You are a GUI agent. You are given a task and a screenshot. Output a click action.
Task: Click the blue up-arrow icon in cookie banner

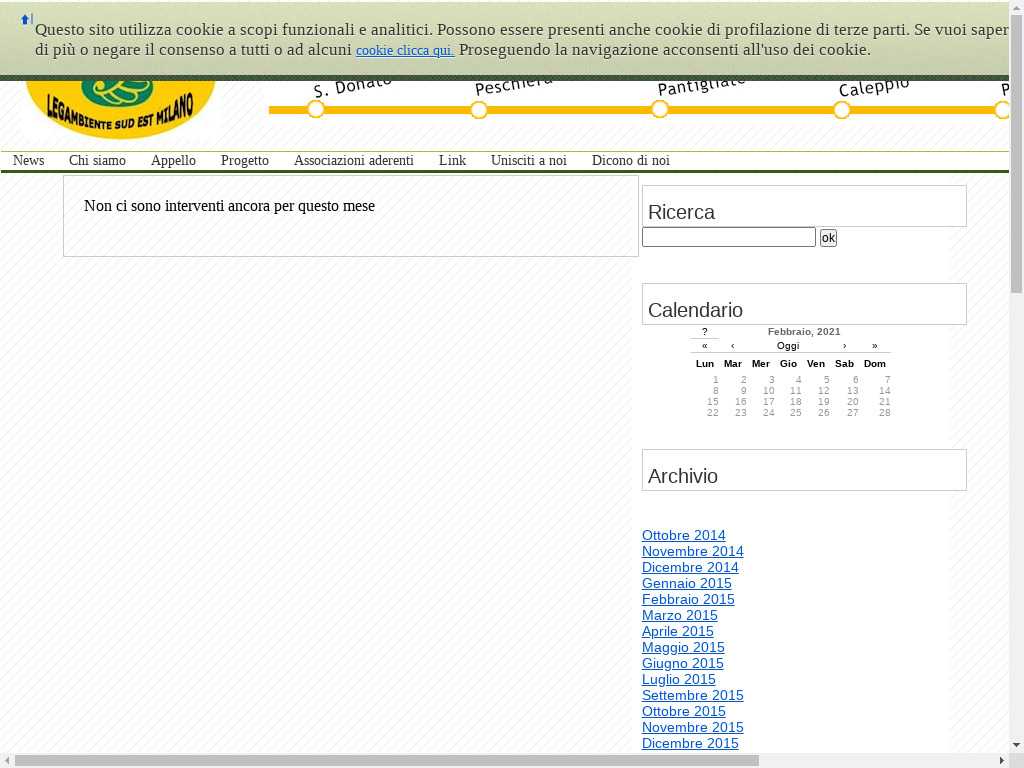(x=26, y=19)
